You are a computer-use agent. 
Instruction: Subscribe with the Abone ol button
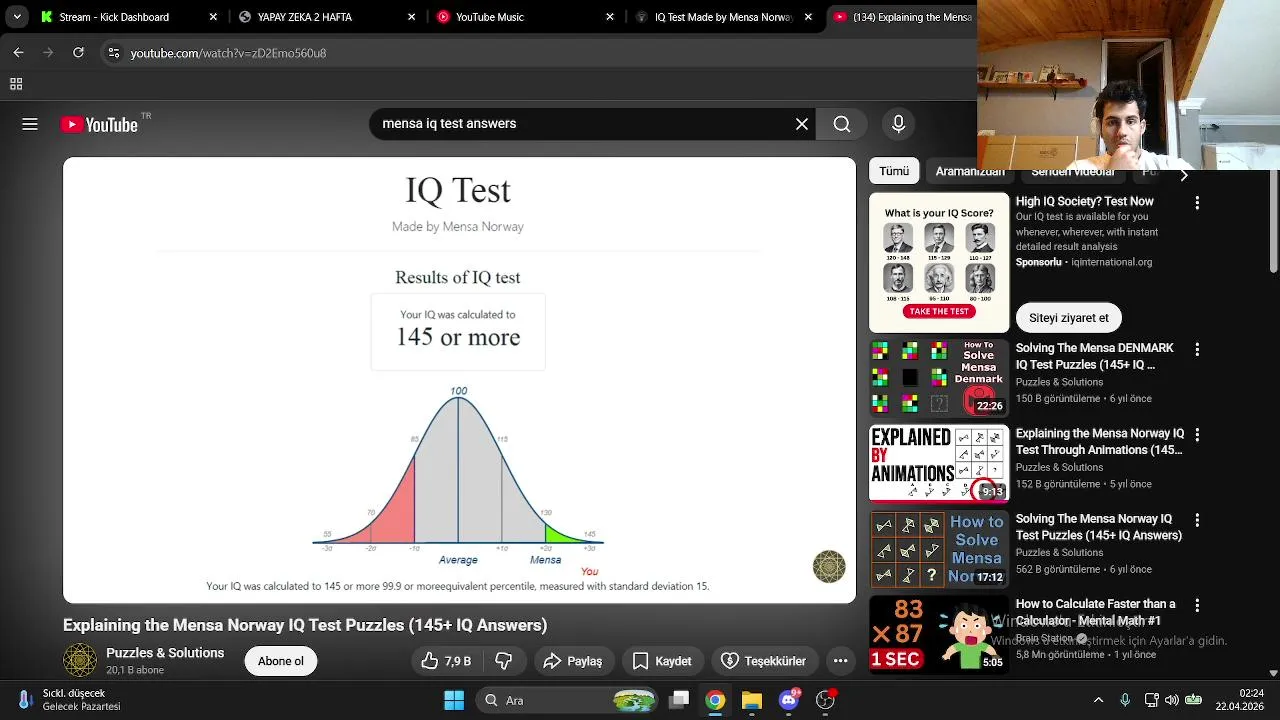(281, 661)
